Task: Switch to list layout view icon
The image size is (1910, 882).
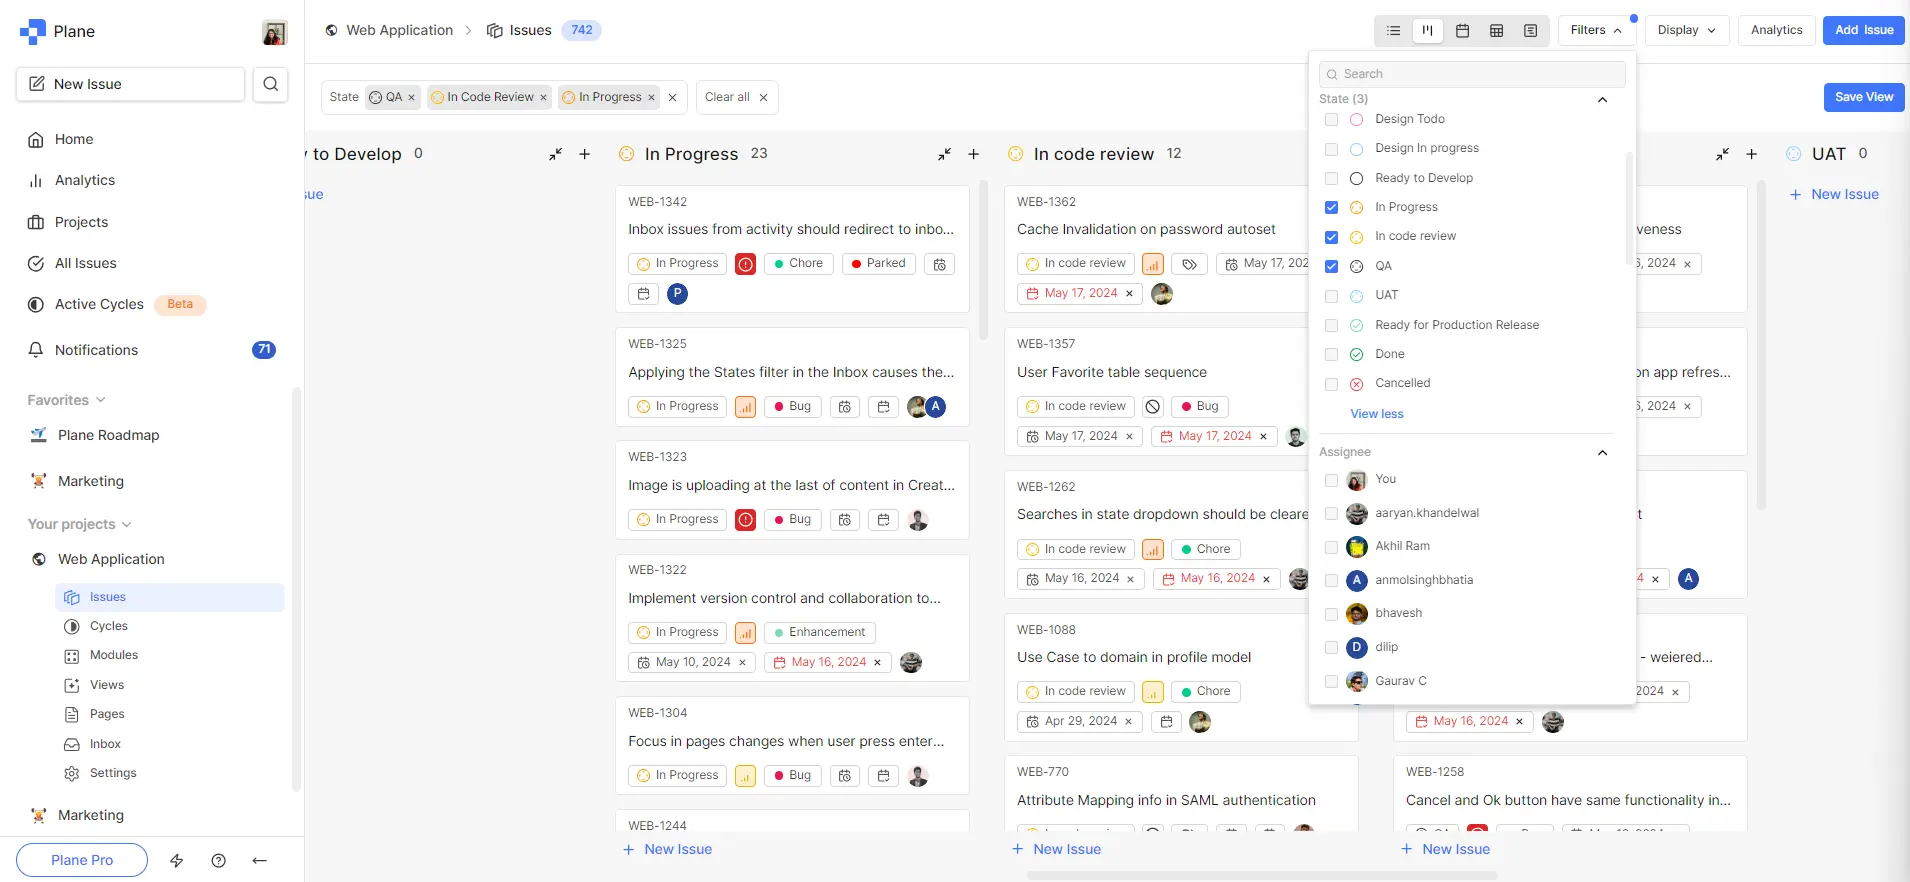Action: pos(1393,31)
